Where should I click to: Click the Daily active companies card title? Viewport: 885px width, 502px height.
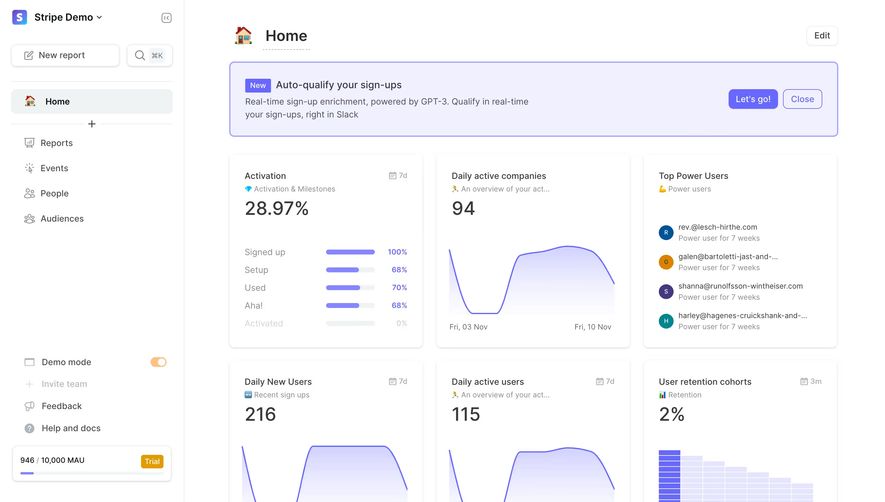pyautogui.click(x=499, y=176)
